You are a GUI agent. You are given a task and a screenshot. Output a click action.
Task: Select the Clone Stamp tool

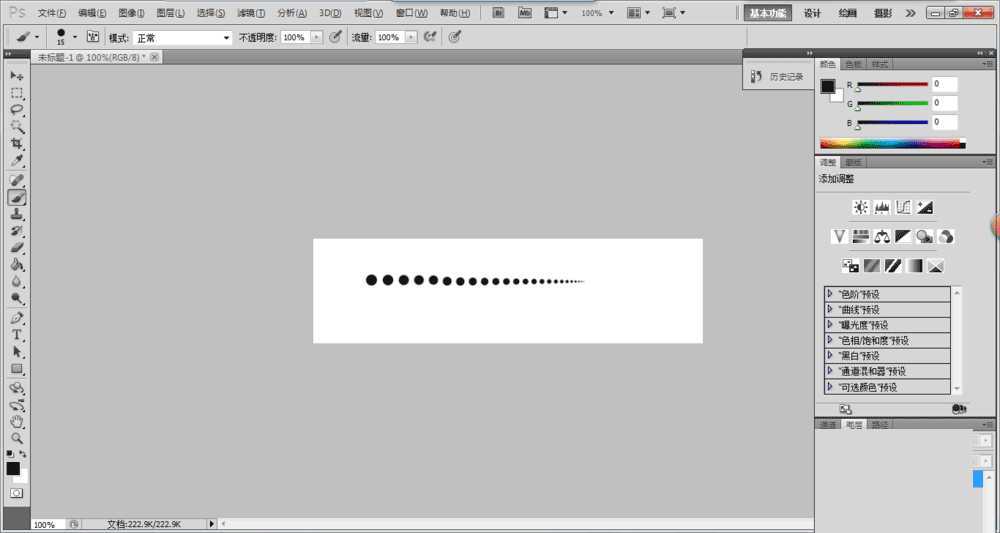click(17, 214)
